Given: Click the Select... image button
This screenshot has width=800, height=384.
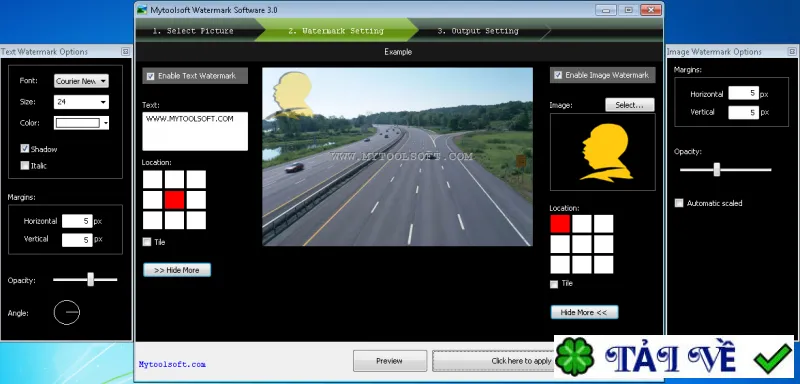Looking at the screenshot, I should [630, 105].
